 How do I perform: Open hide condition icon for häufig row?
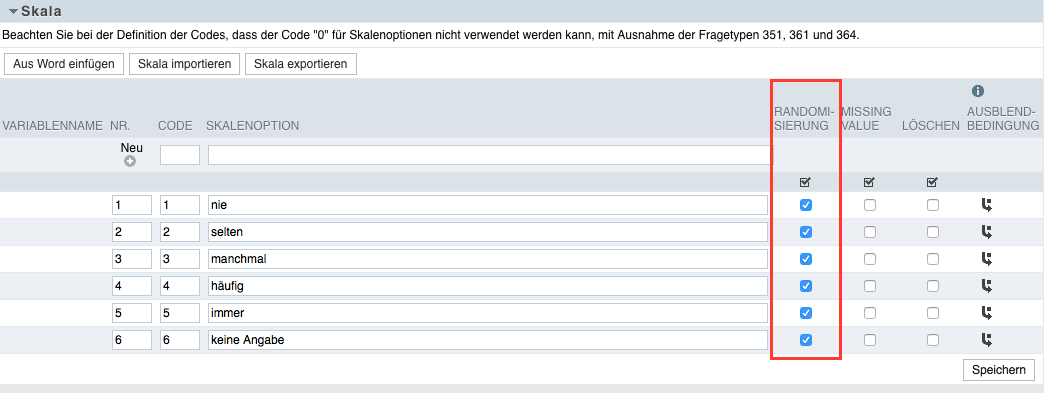pyautogui.click(x=987, y=286)
